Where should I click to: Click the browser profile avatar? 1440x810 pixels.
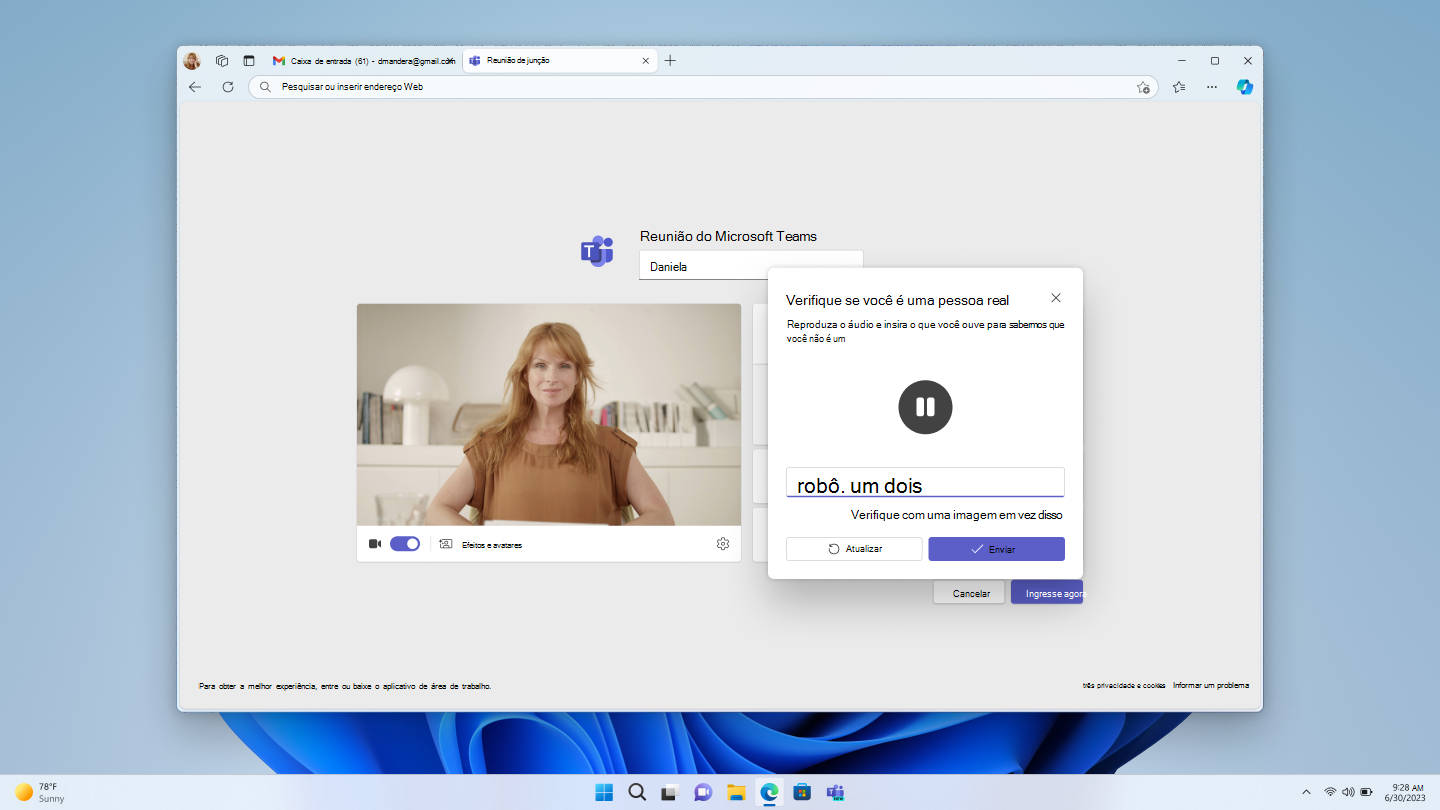[192, 61]
